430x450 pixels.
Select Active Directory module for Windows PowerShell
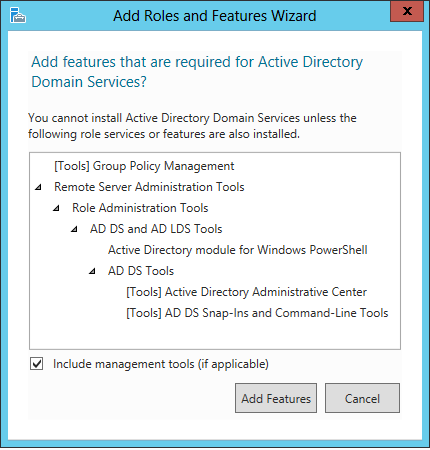pyautogui.click(x=238, y=250)
